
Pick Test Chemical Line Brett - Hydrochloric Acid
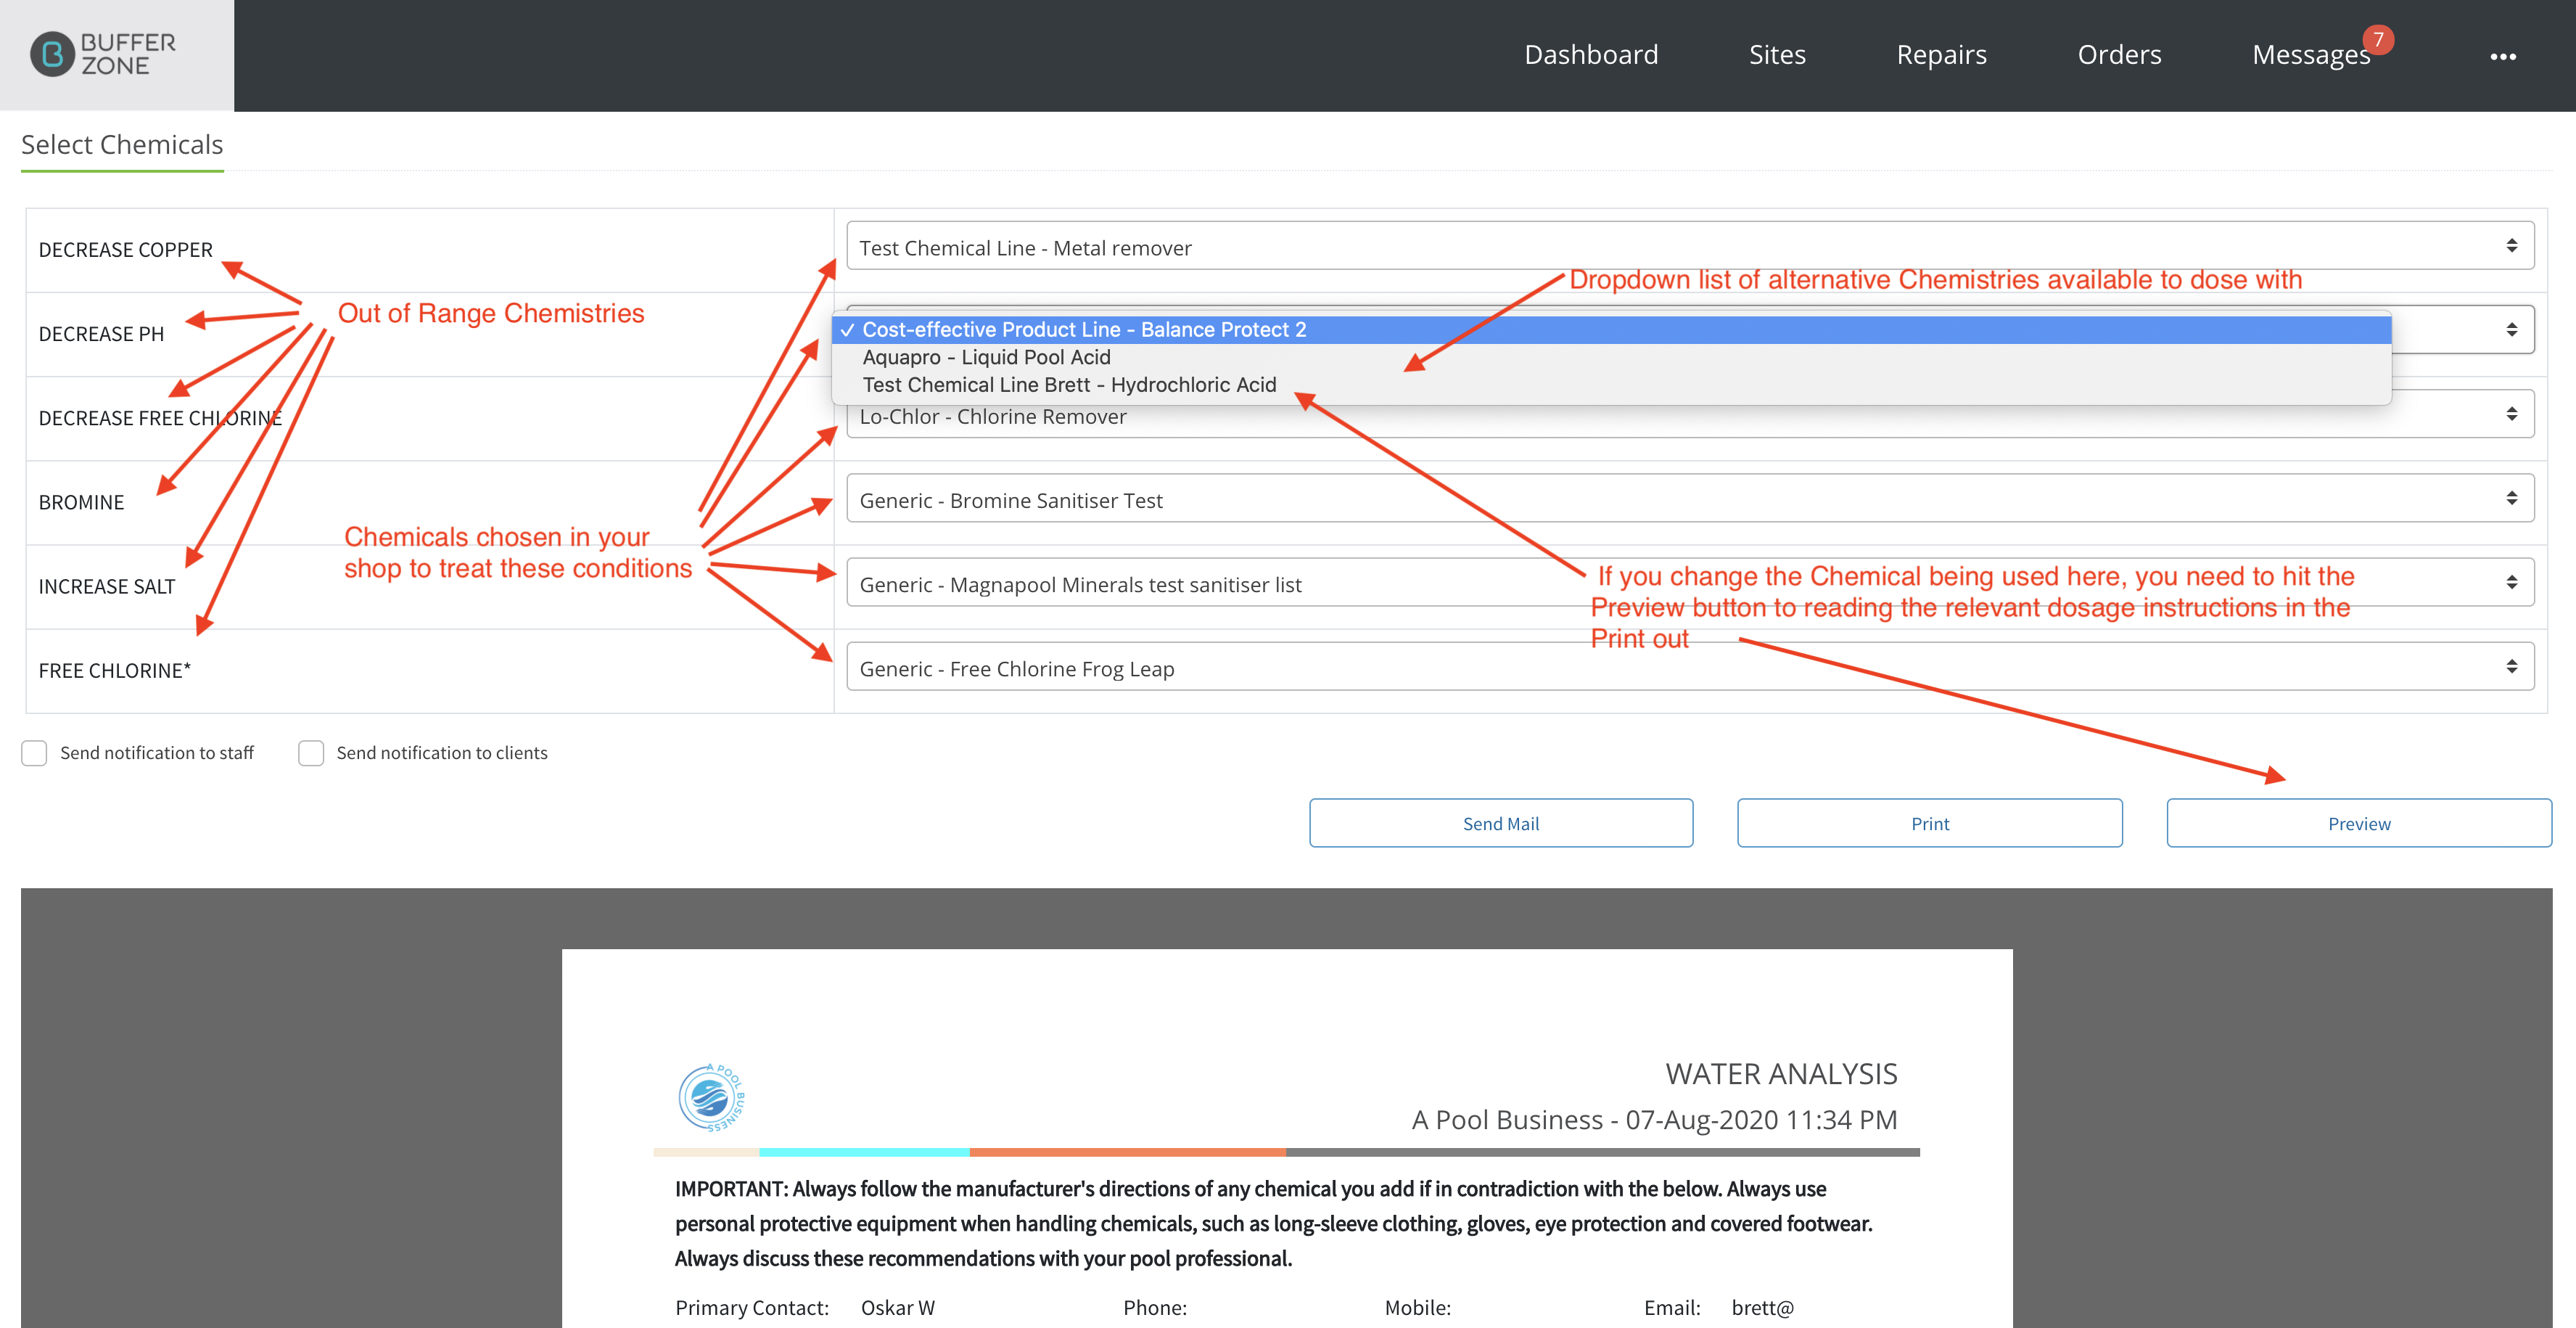[x=1612, y=385]
